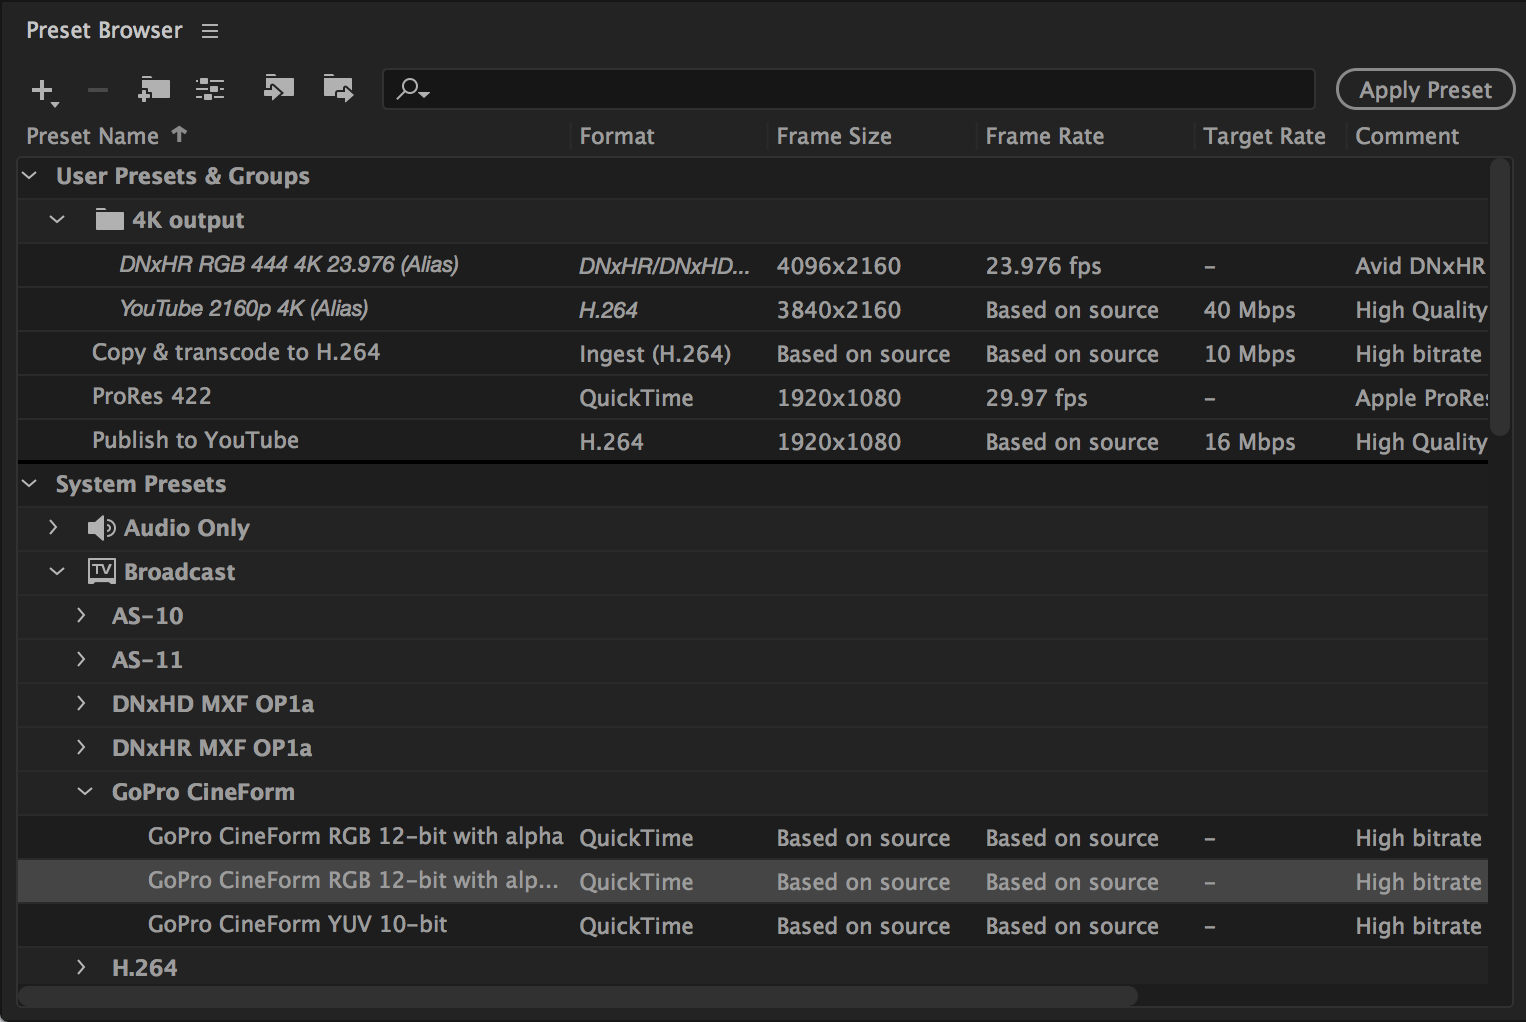Collapse the User Presets & Groups section
The width and height of the screenshot is (1526, 1022).
pyautogui.click(x=28, y=175)
